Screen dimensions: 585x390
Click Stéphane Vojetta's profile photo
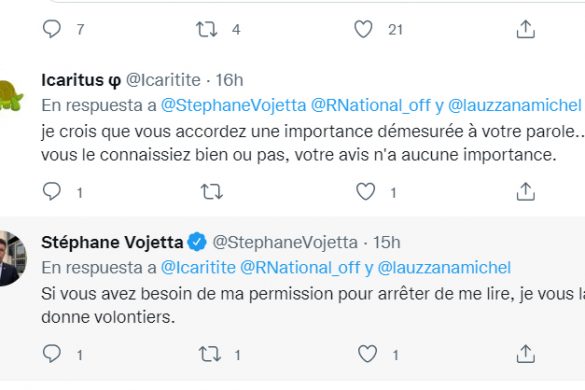click(12, 258)
